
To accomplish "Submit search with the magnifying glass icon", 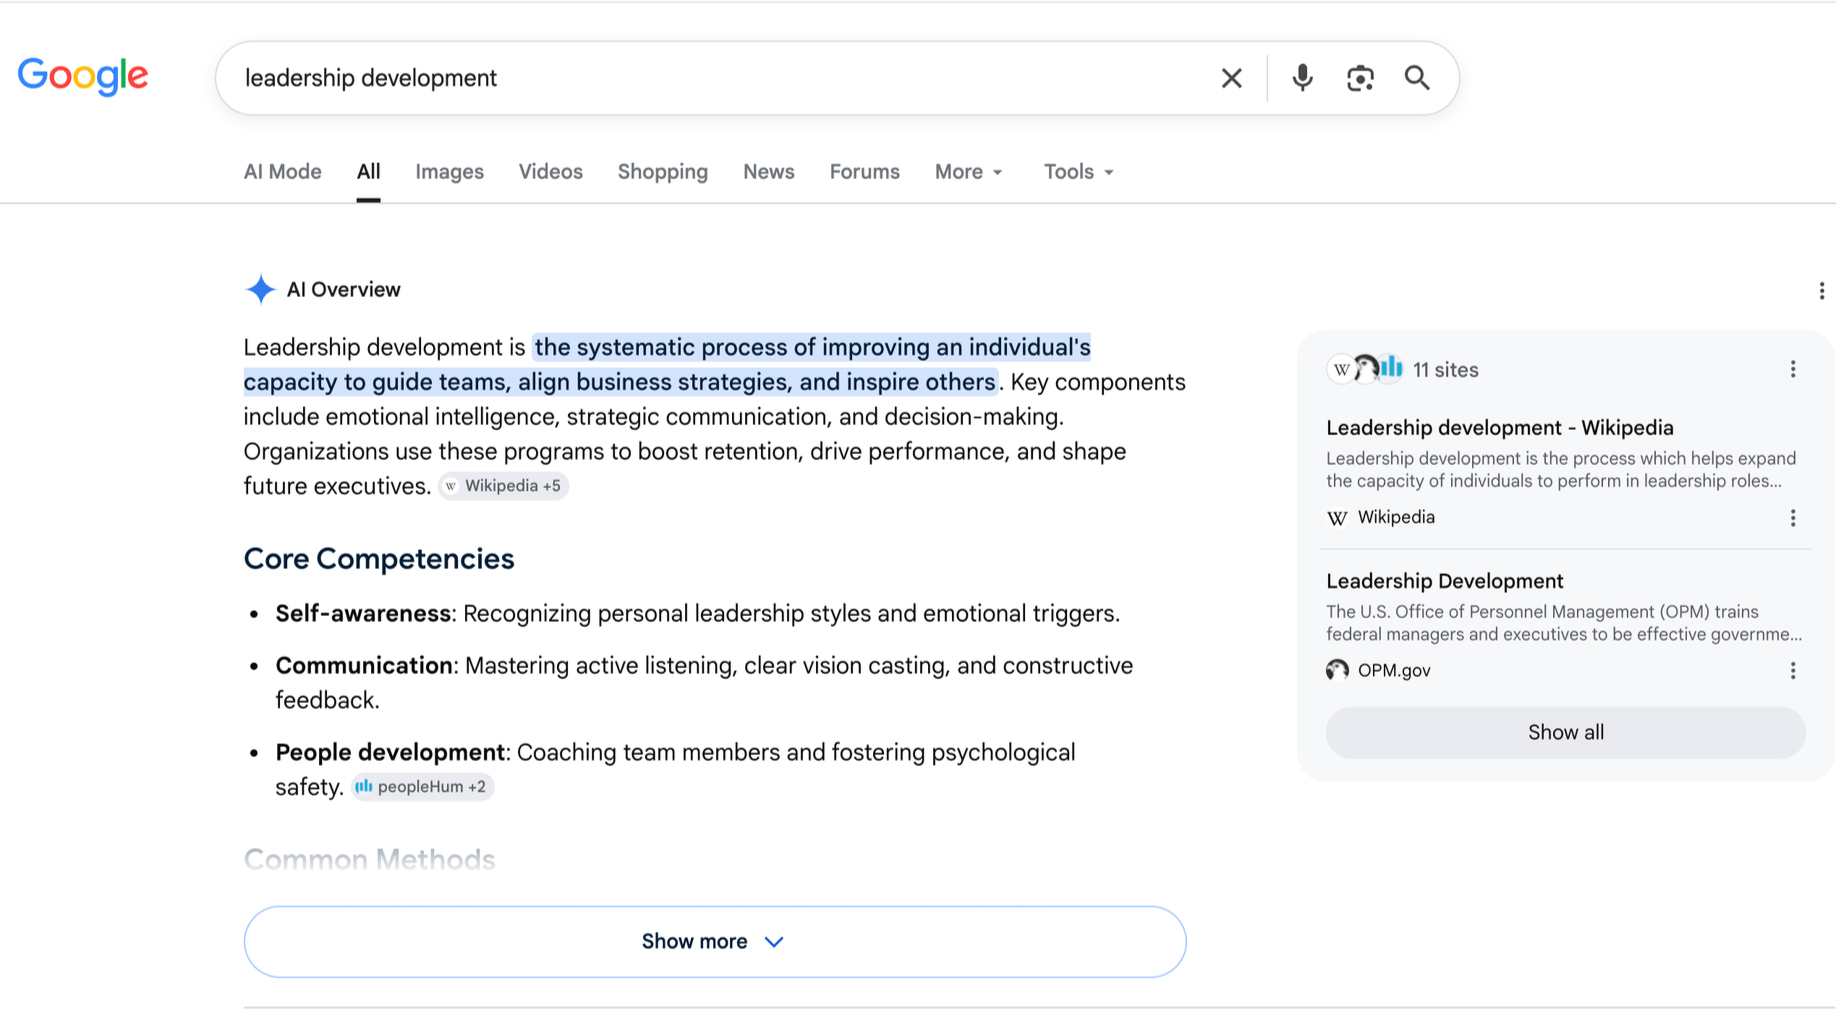I will [x=1417, y=78].
